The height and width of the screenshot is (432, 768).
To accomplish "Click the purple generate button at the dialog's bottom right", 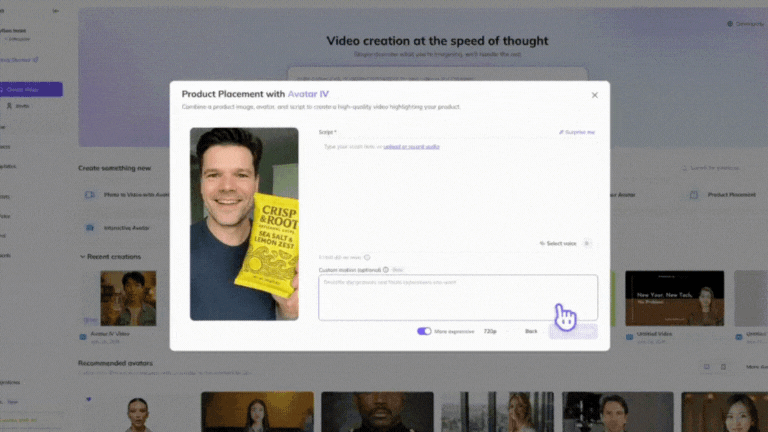I will point(573,332).
